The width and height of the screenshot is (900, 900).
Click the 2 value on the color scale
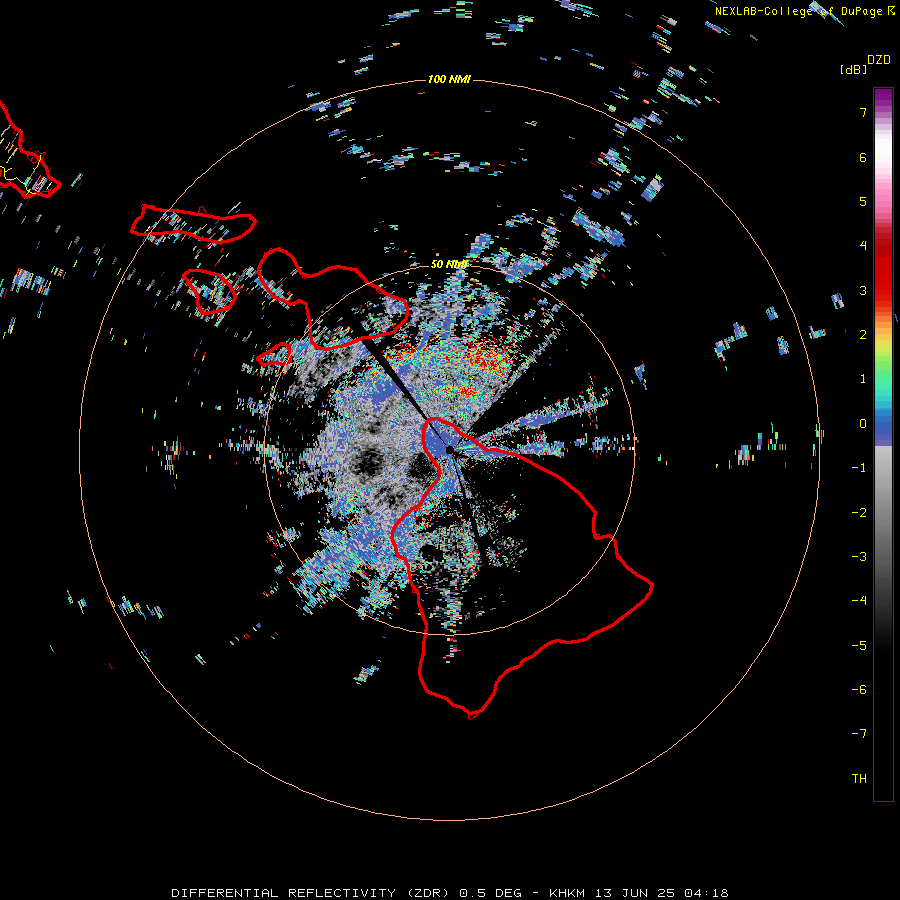[x=863, y=335]
